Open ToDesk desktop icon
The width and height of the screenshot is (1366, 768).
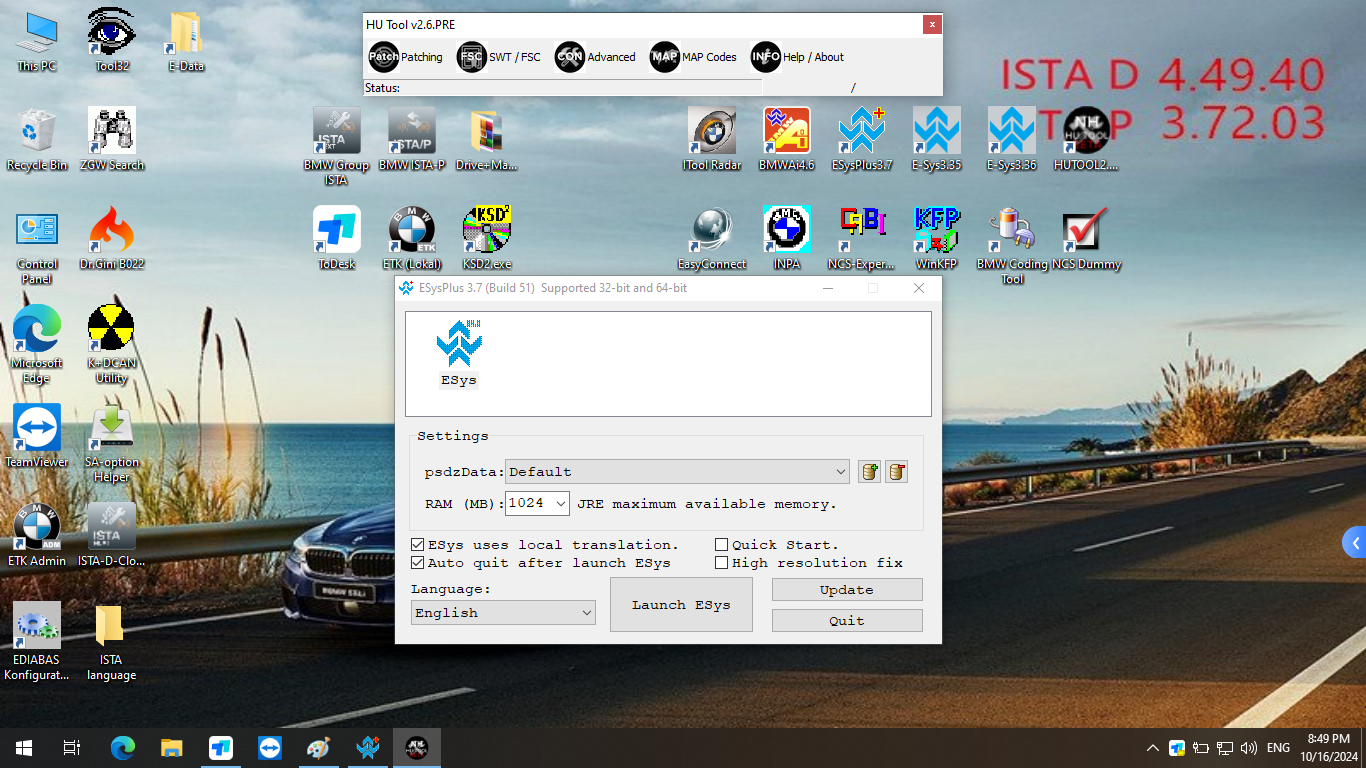pos(336,239)
